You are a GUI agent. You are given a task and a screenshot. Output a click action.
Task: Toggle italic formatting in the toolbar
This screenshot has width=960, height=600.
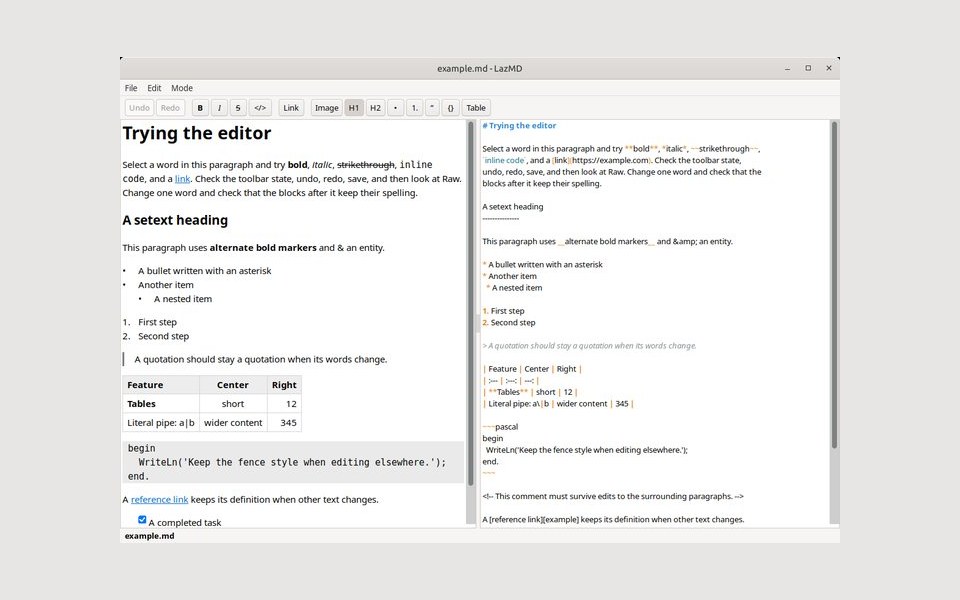pyautogui.click(x=219, y=108)
